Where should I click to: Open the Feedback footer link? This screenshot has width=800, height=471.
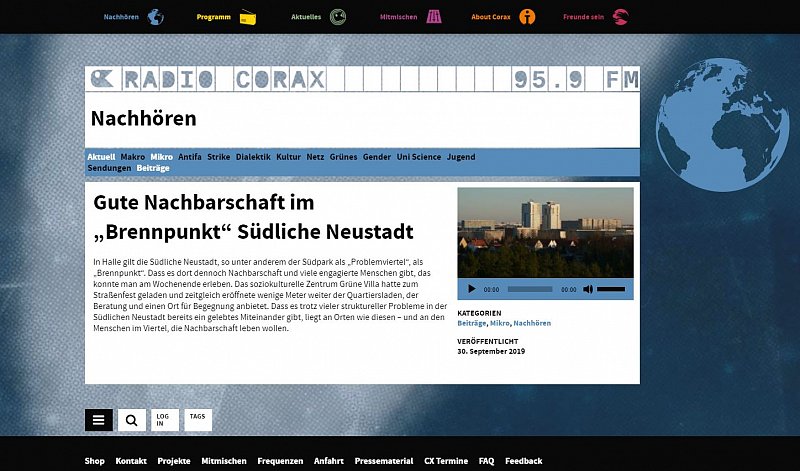click(x=523, y=461)
